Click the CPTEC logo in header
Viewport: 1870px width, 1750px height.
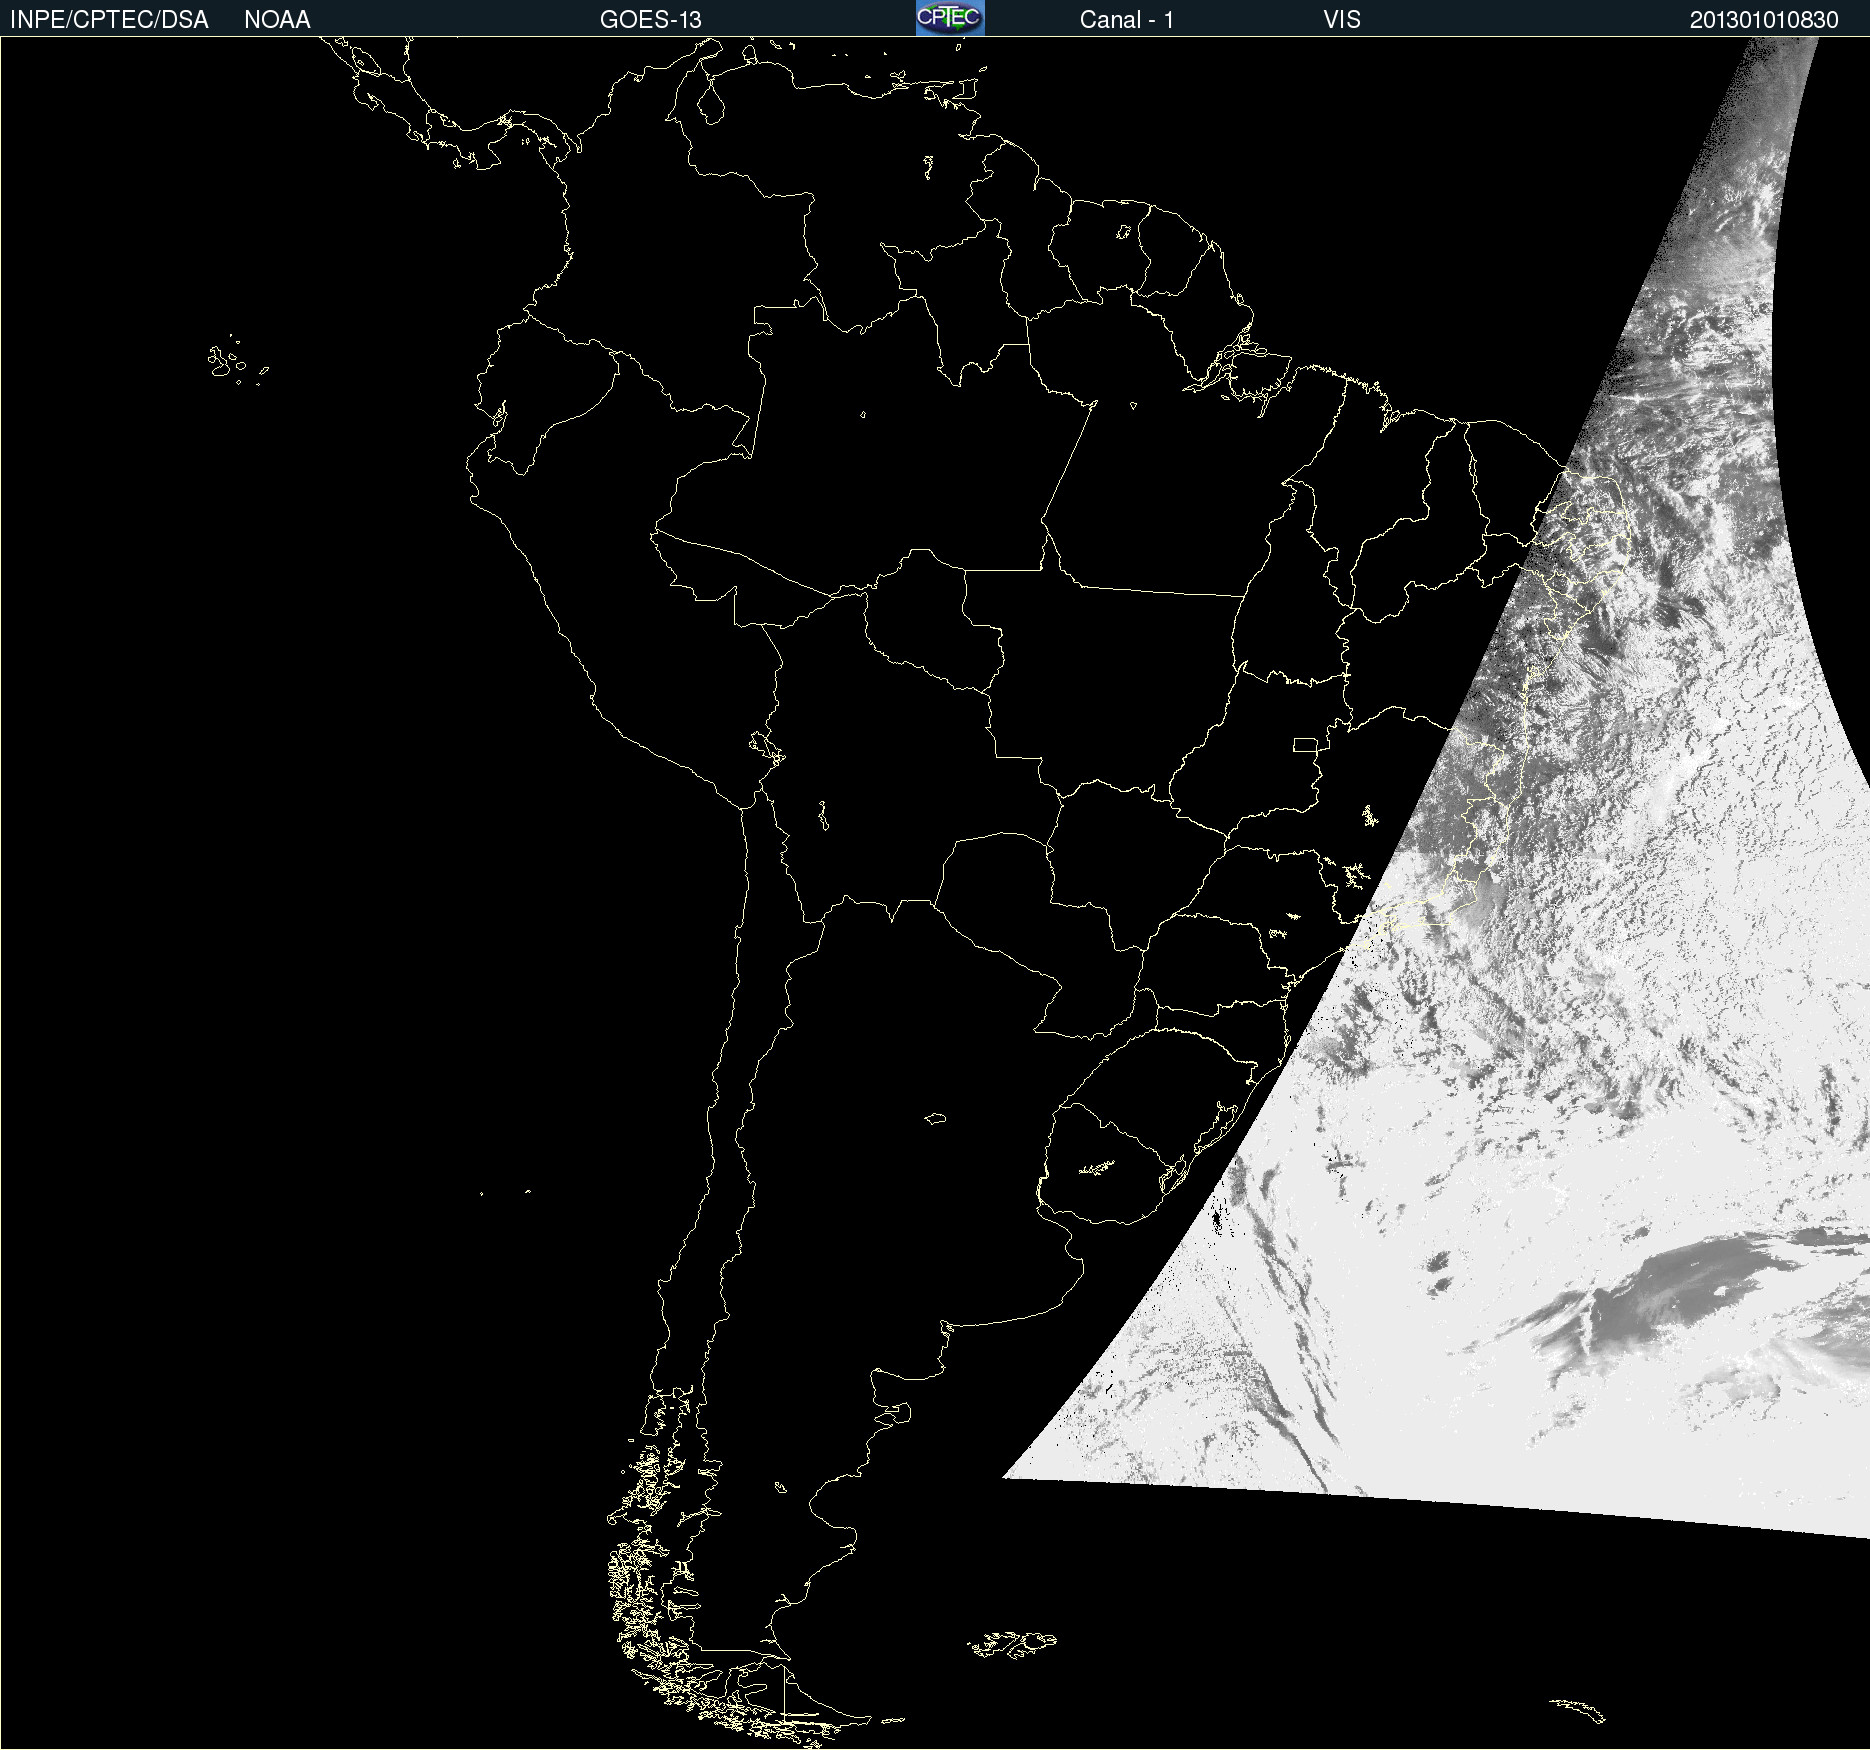(949, 18)
